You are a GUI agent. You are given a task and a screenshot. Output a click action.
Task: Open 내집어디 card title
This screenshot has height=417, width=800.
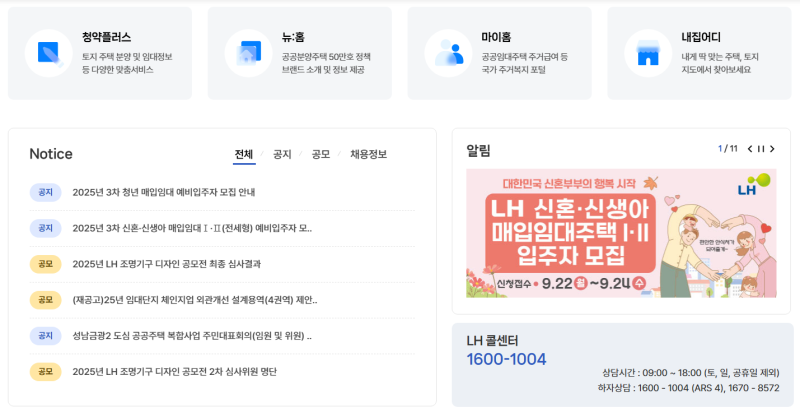[701, 37]
